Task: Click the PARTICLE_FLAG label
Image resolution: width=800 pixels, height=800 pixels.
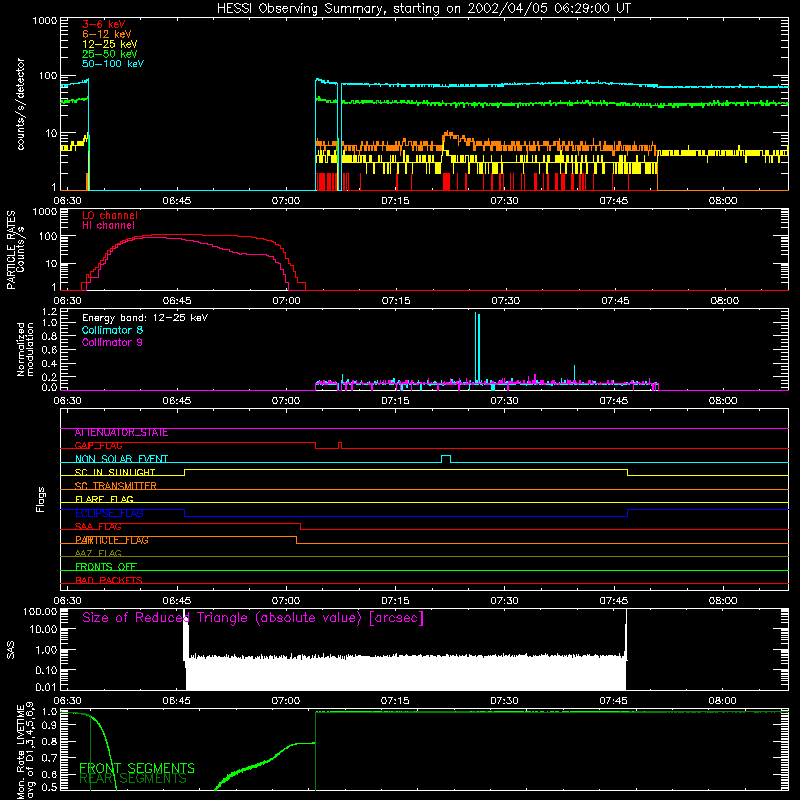Action: pos(112,540)
